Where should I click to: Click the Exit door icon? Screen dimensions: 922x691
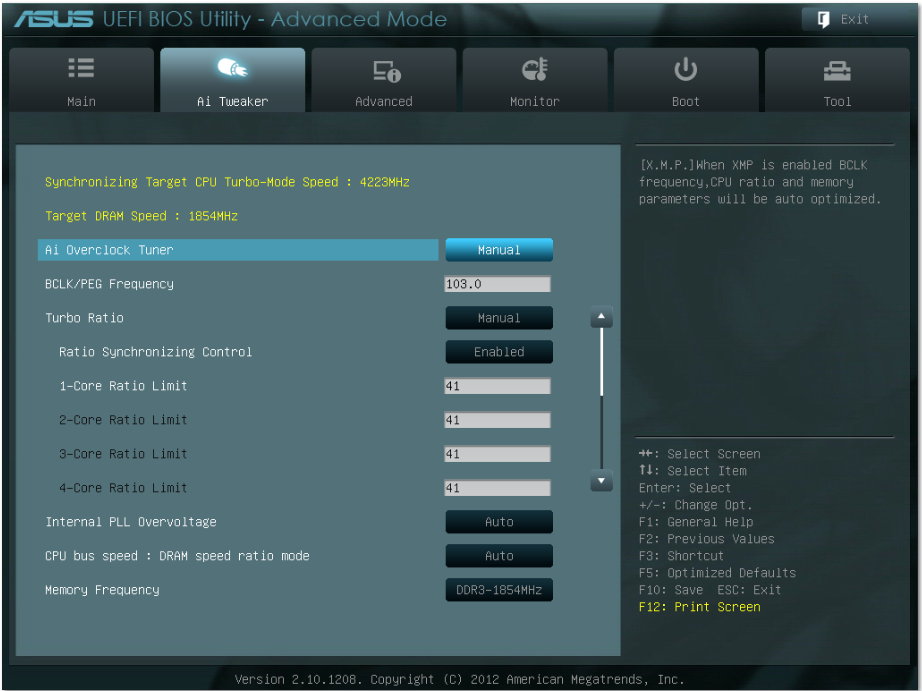click(x=823, y=19)
